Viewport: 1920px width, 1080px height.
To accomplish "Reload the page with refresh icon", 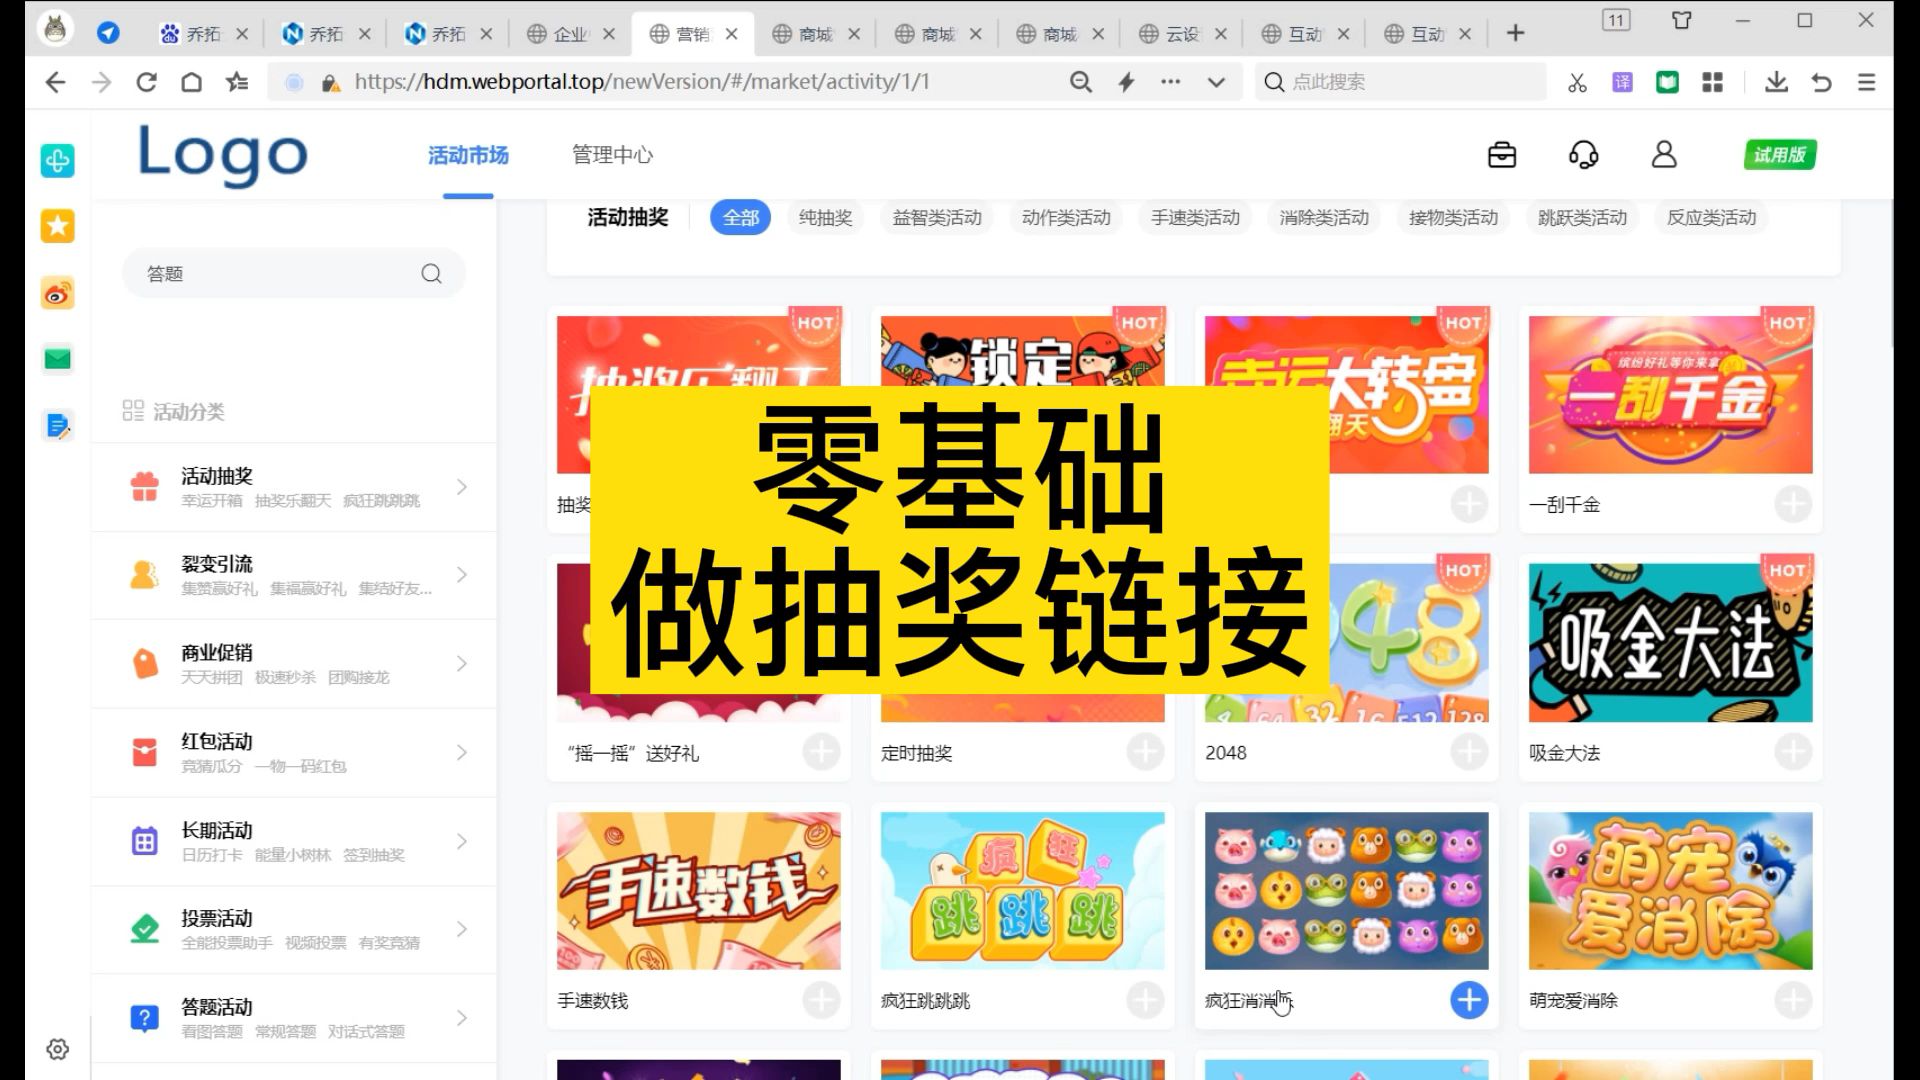I will (x=146, y=82).
